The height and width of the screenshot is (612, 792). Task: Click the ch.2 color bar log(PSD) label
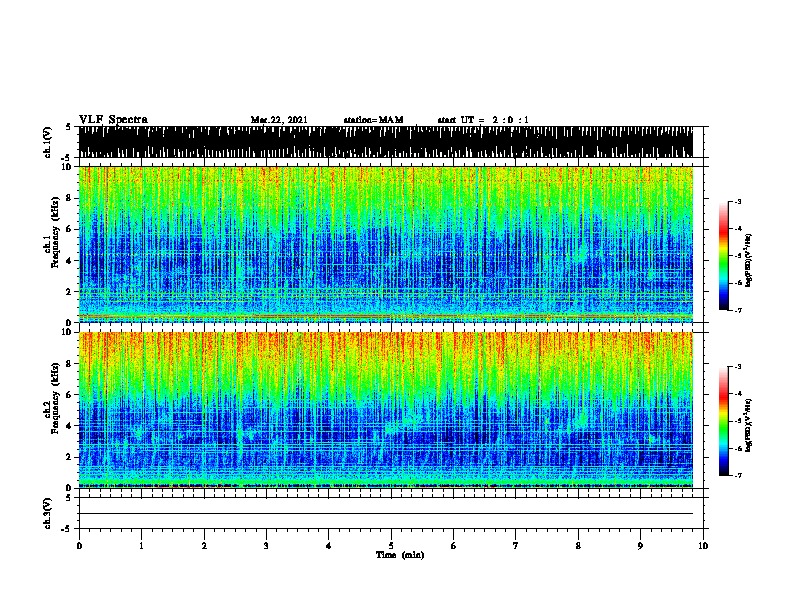pyautogui.click(x=749, y=426)
